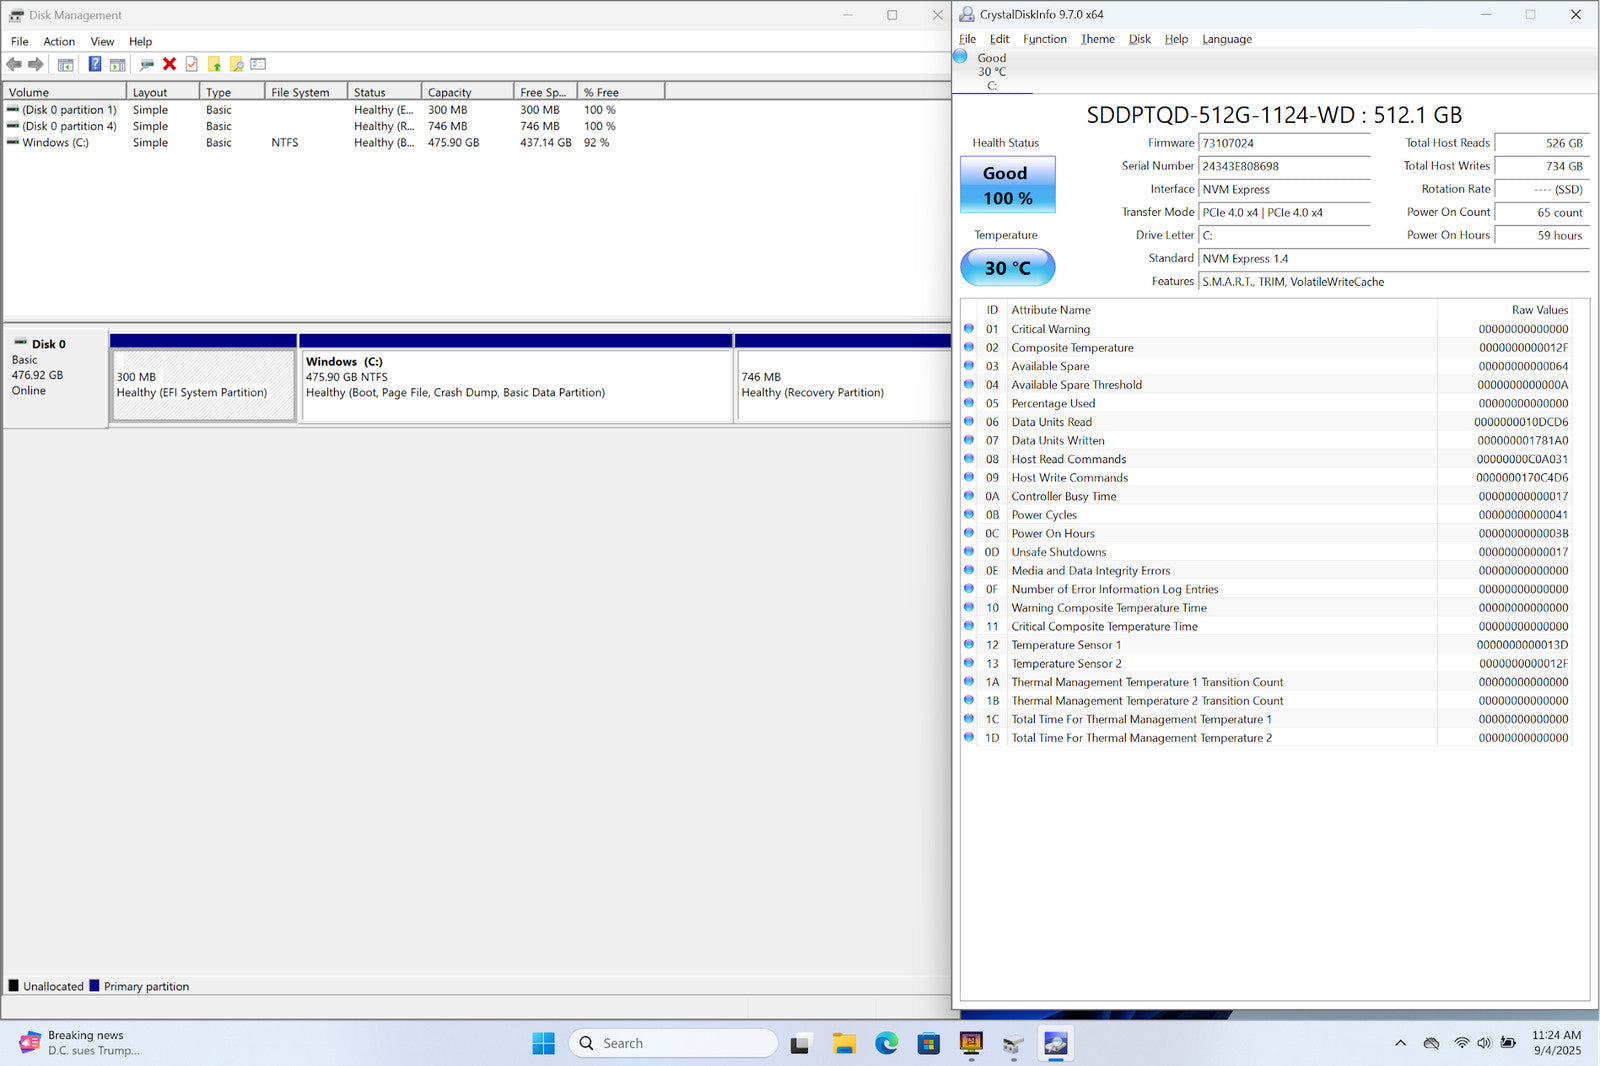Open Help via the blue question mark icon

point(95,64)
